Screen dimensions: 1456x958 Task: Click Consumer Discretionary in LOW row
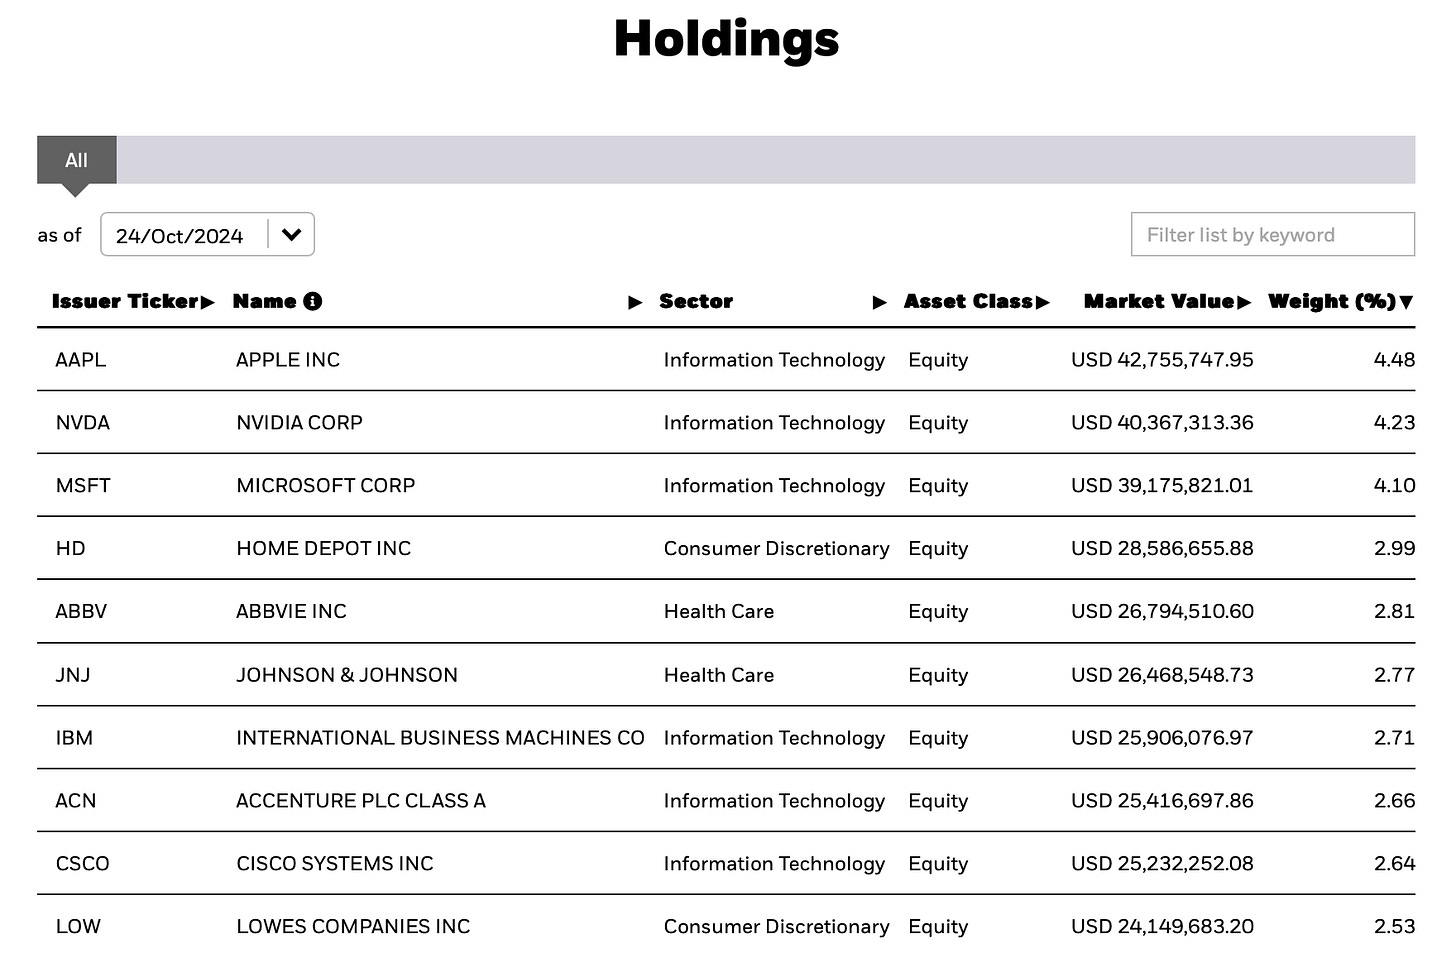[776, 927]
